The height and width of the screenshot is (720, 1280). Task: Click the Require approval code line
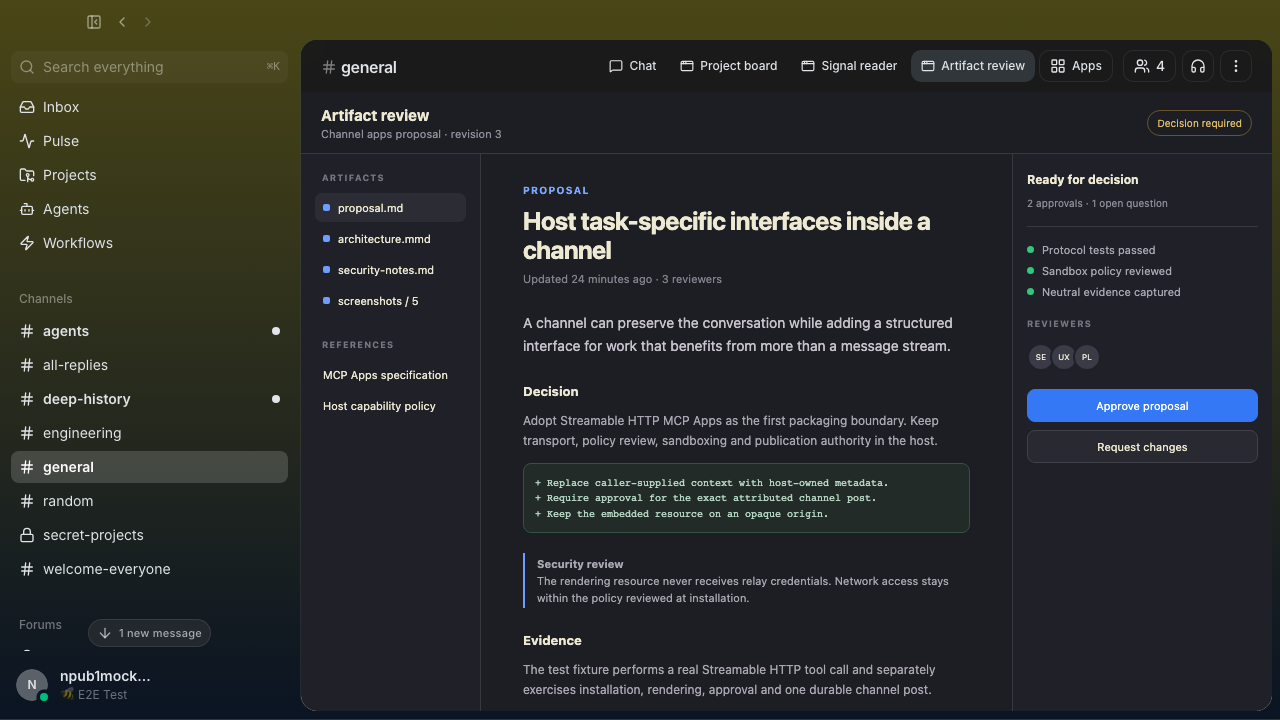[705, 498]
